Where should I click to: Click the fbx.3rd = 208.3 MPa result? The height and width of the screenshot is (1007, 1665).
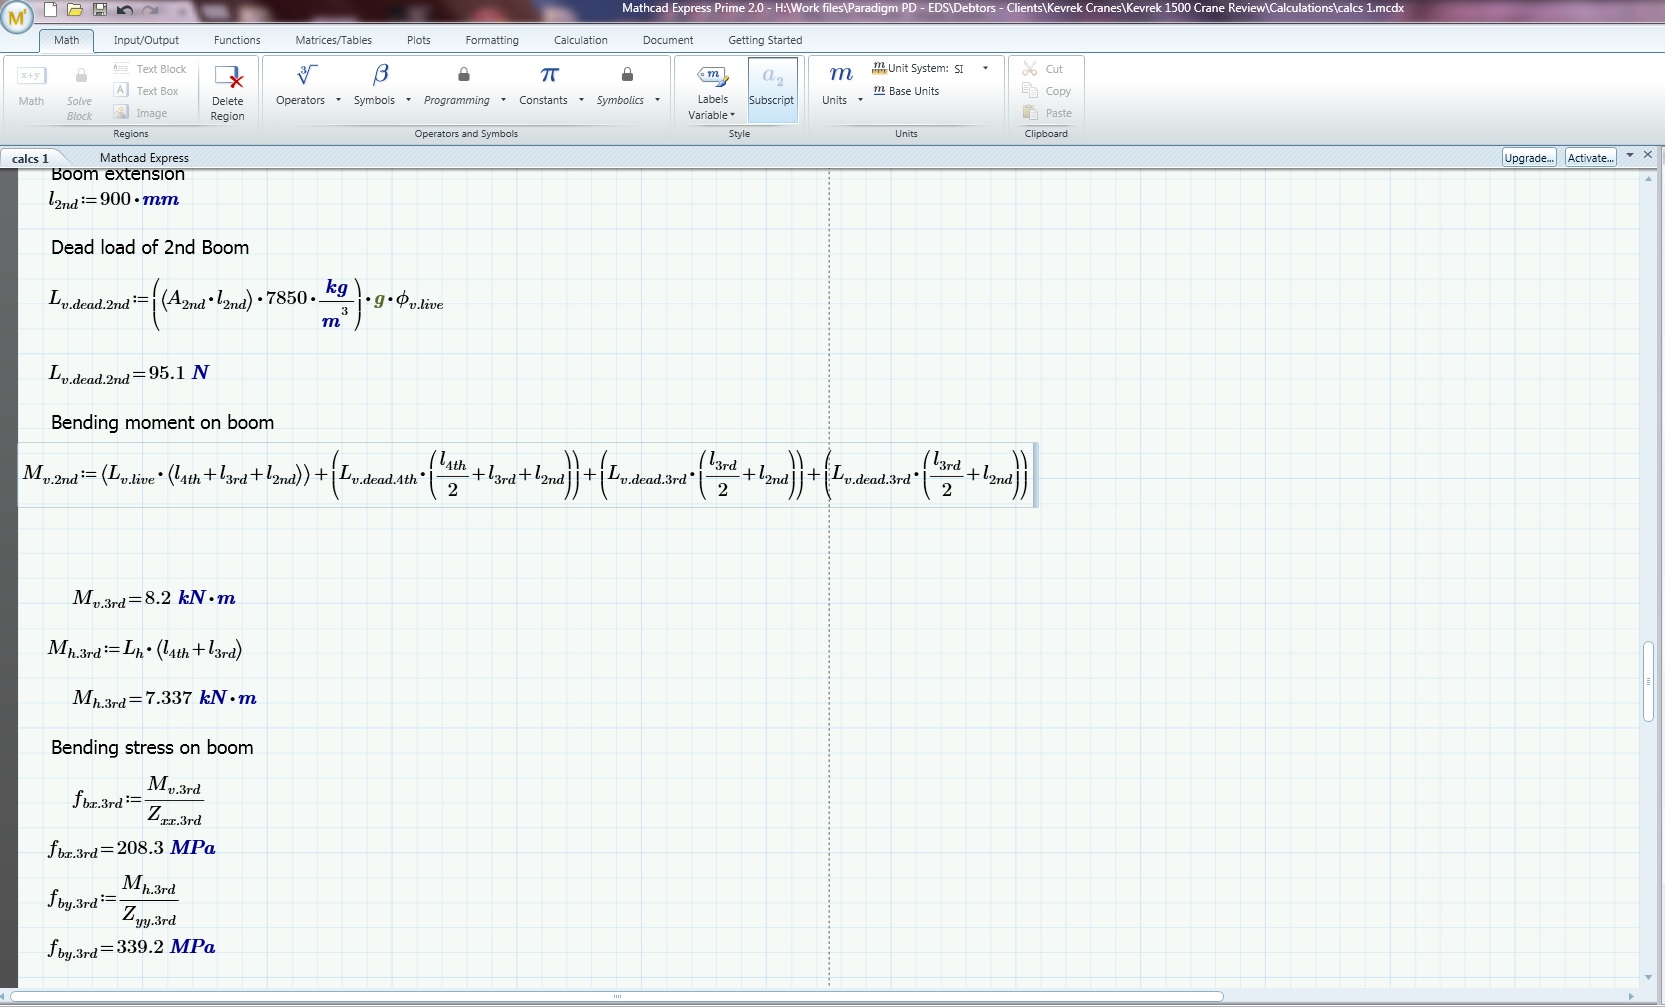coord(132,849)
